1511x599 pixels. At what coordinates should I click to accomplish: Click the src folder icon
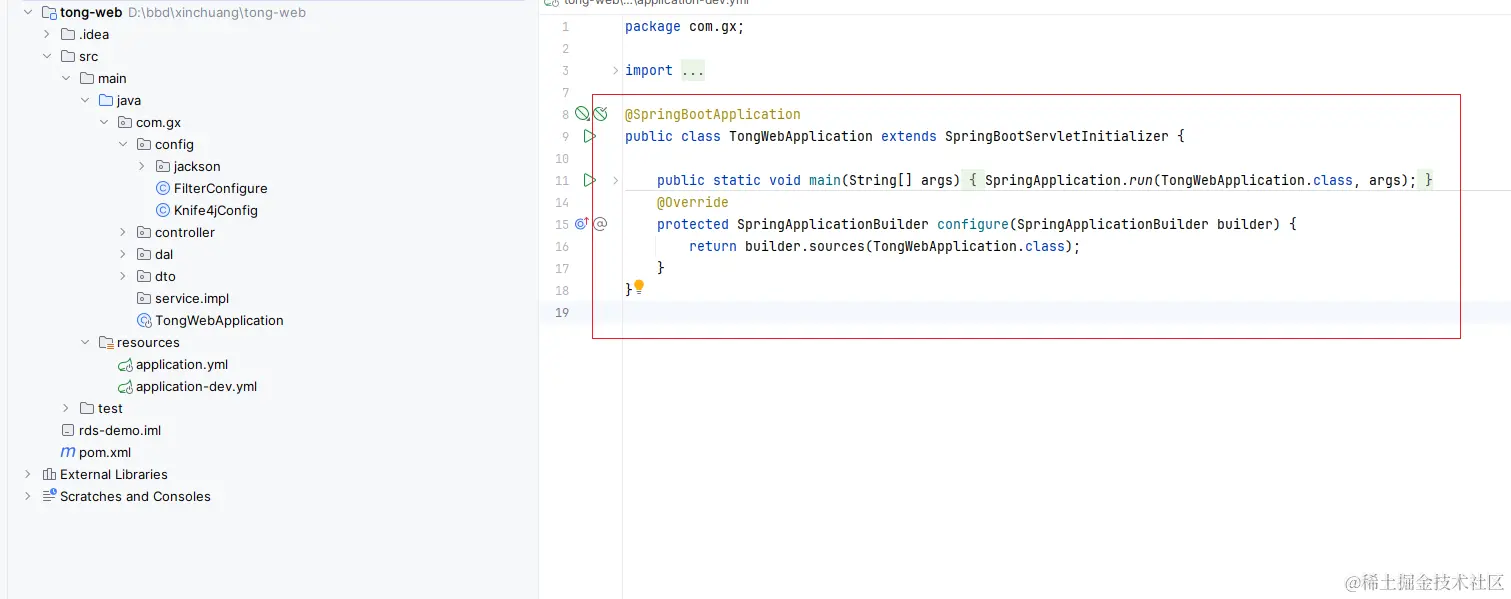[68, 57]
